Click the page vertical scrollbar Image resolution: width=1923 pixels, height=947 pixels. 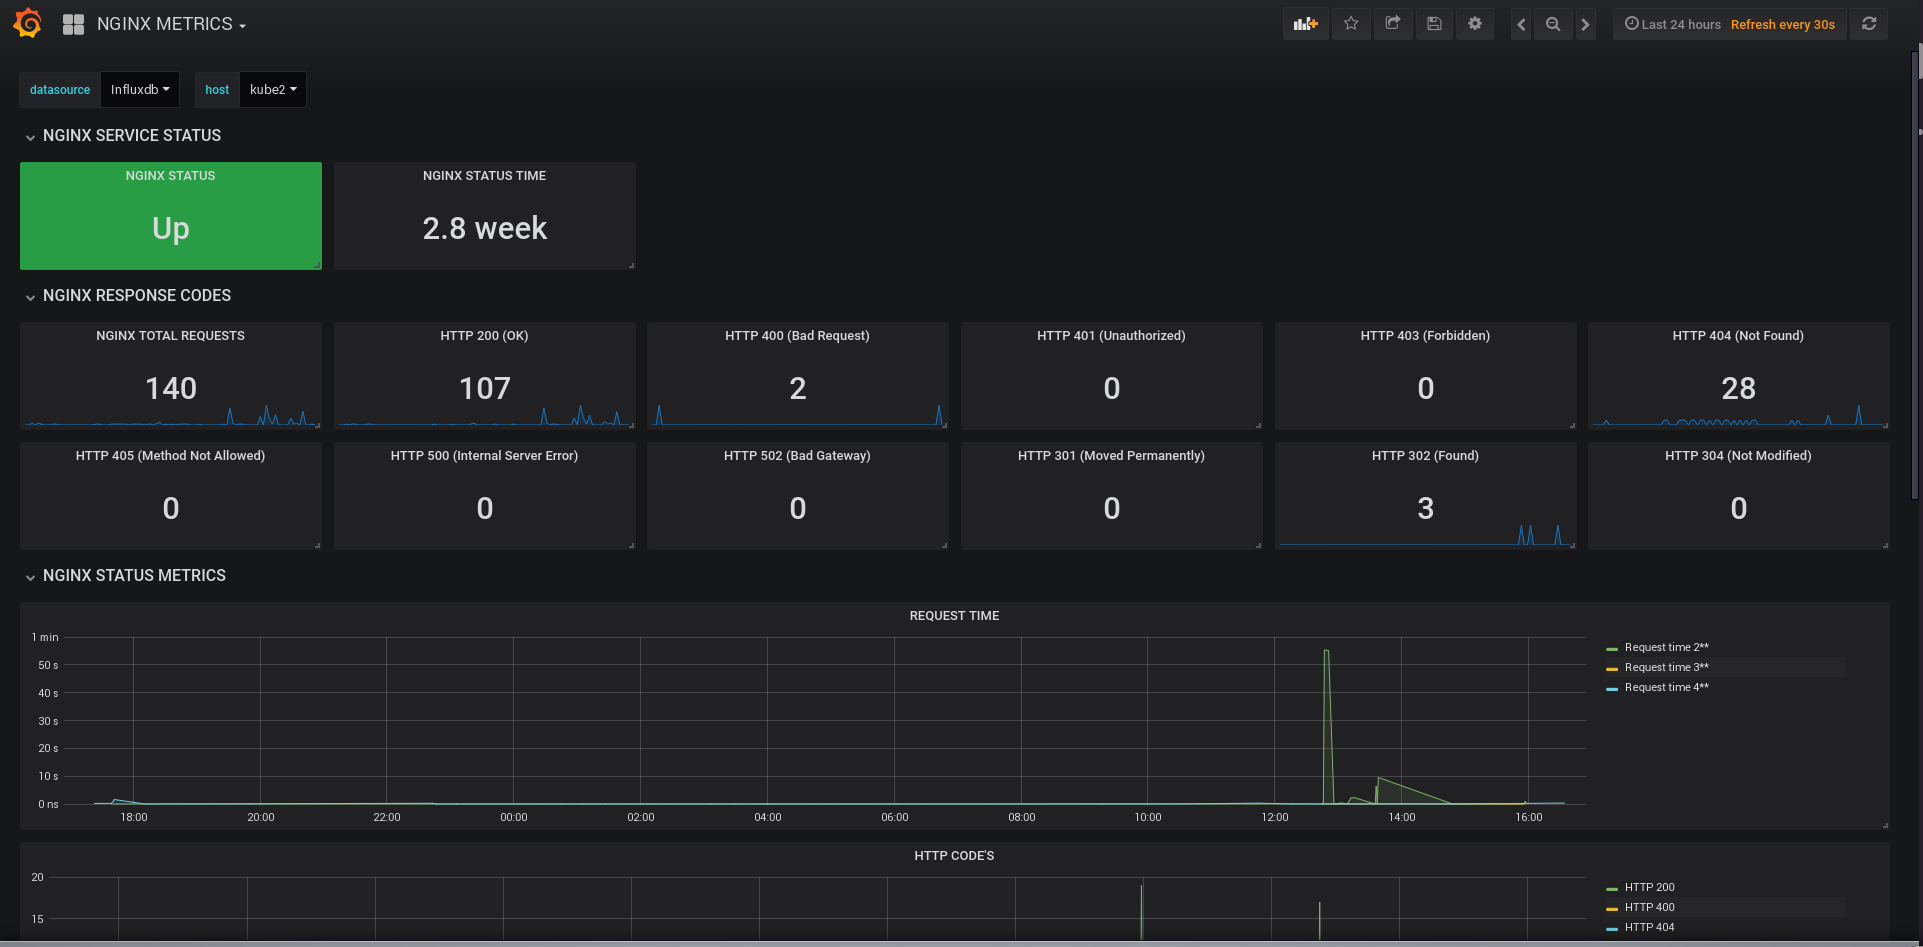(1917, 275)
